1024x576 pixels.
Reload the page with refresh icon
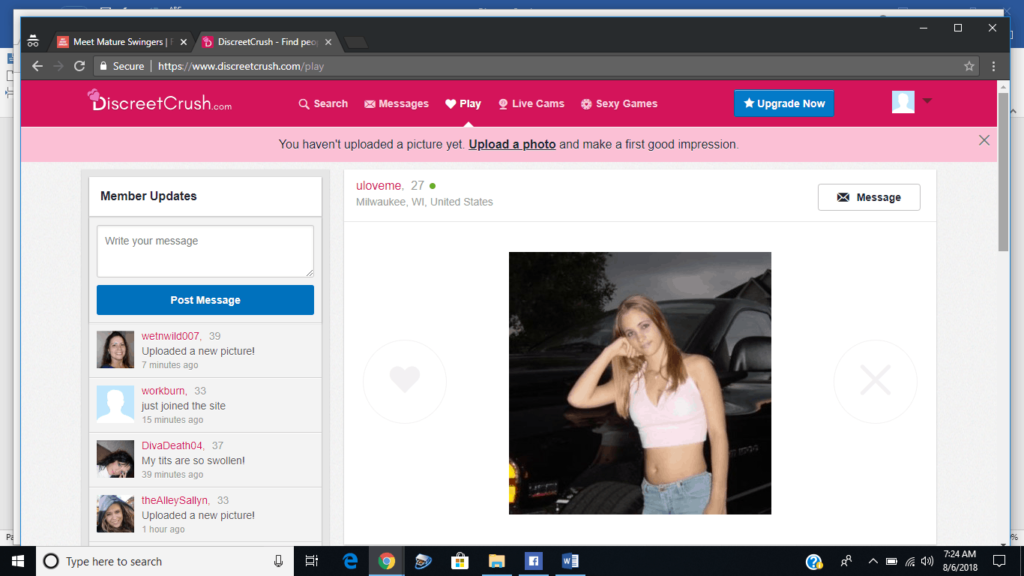coord(80,66)
